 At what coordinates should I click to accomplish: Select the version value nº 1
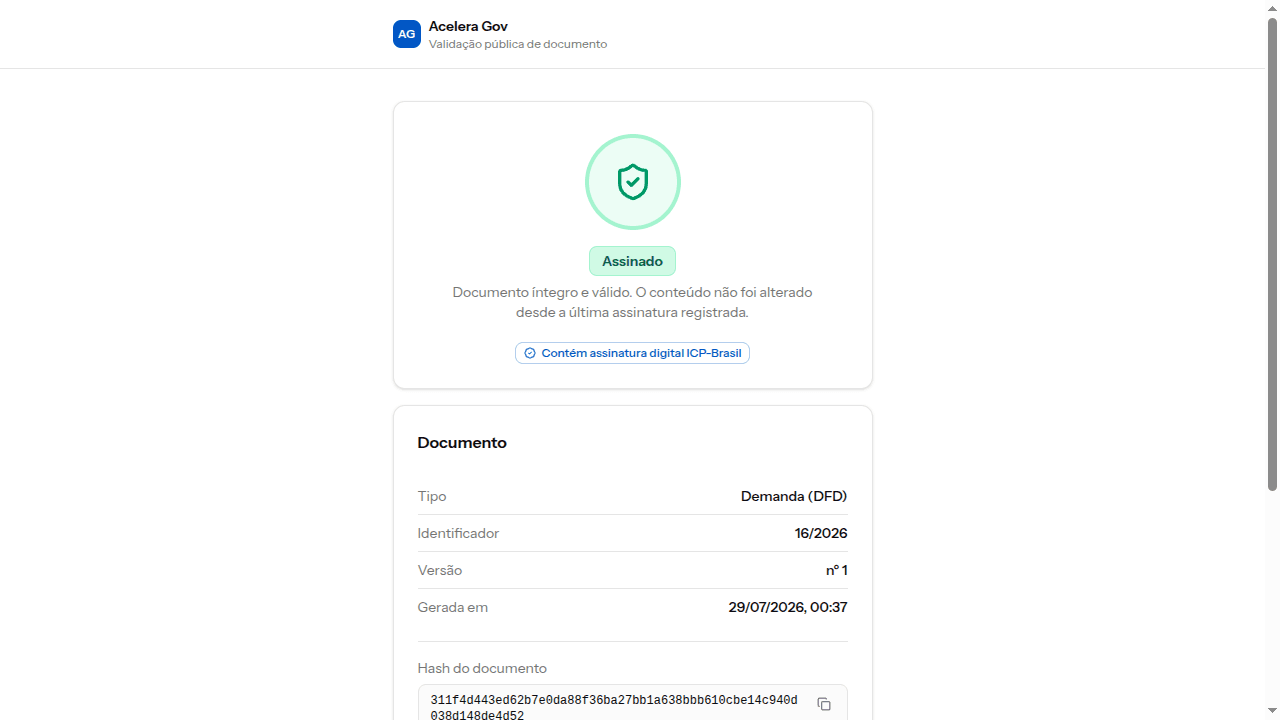tap(837, 570)
